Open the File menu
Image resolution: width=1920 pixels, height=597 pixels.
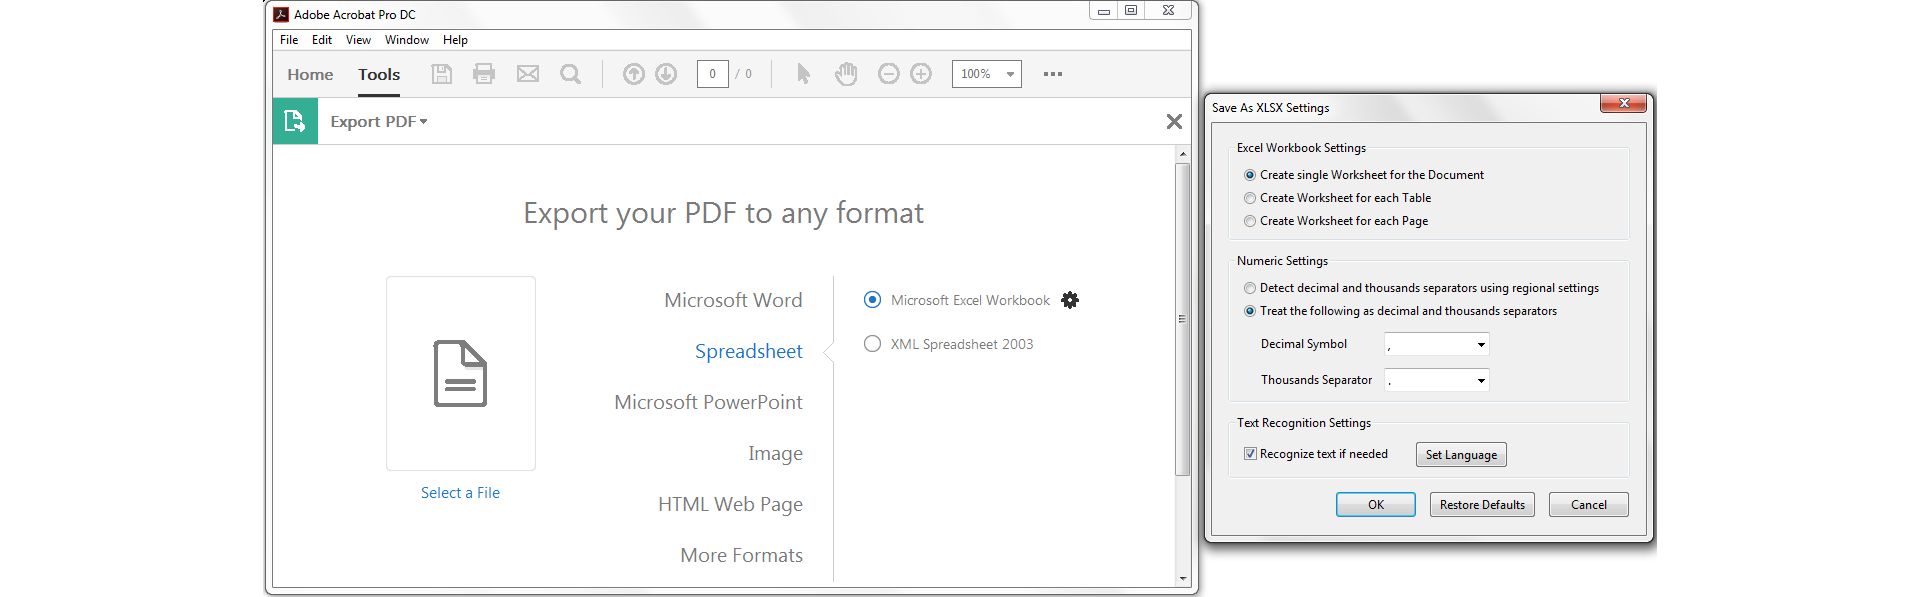(x=289, y=40)
